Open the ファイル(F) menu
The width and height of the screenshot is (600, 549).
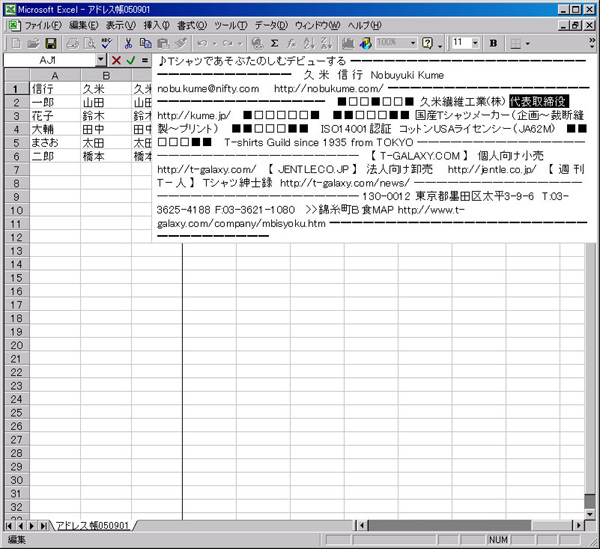pos(43,26)
